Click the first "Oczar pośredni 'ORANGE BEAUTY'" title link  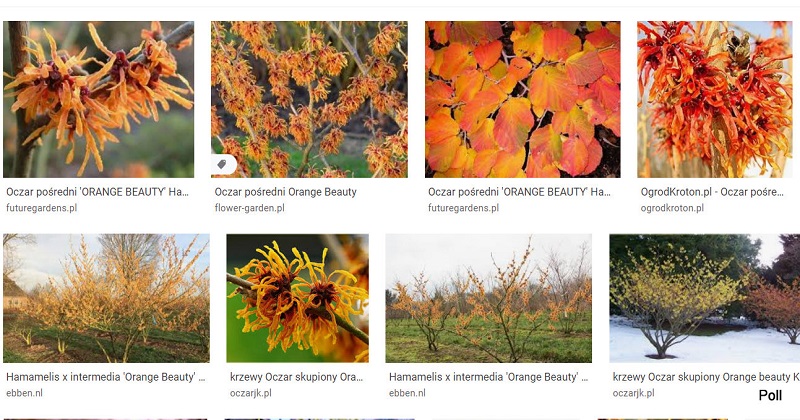point(97,192)
